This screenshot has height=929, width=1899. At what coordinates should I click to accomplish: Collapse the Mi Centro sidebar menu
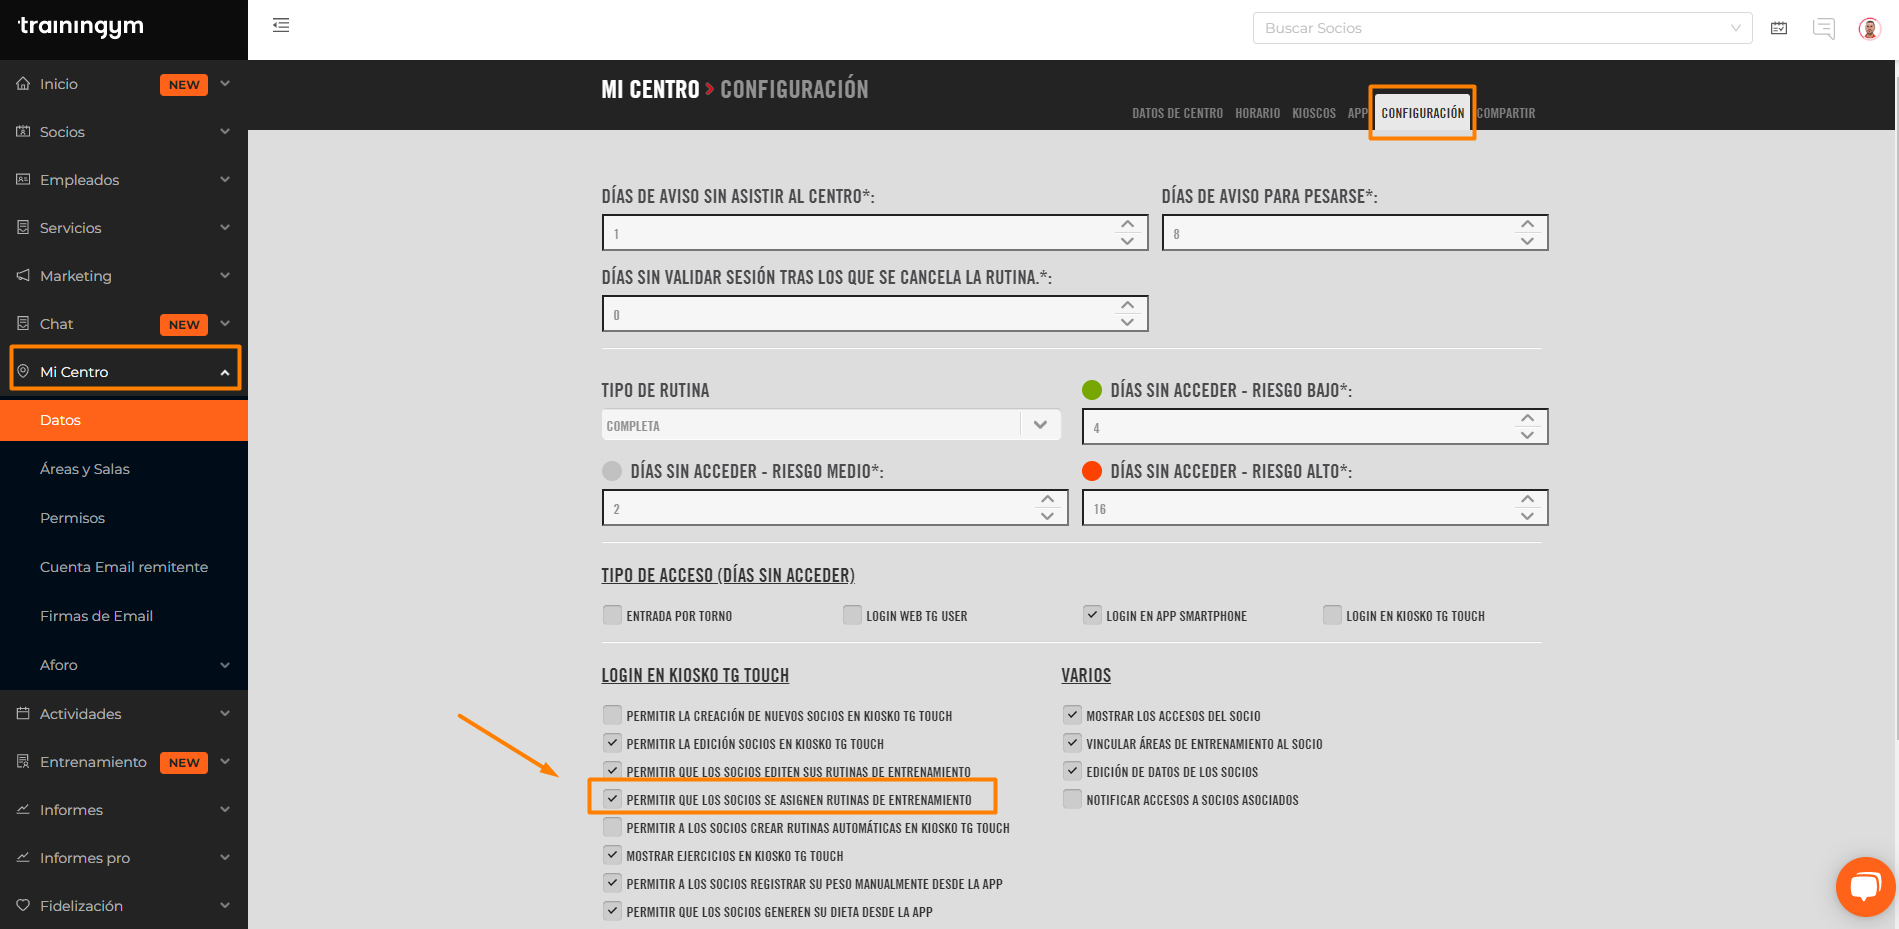pyautogui.click(x=225, y=372)
